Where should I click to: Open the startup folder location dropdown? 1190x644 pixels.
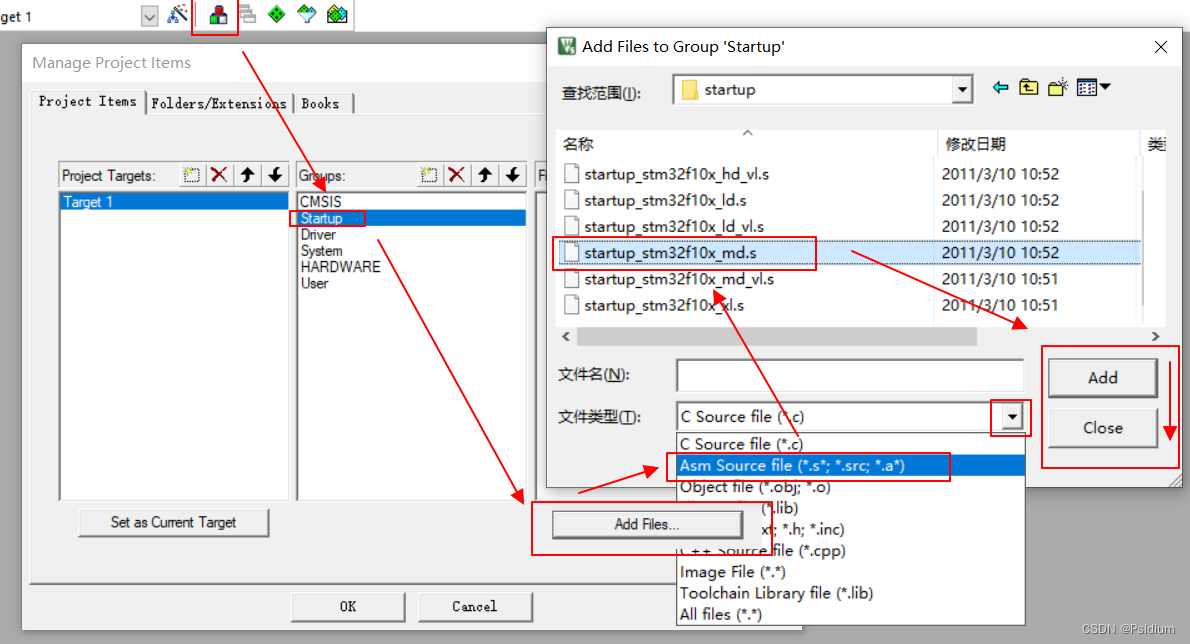pyautogui.click(x=962, y=90)
